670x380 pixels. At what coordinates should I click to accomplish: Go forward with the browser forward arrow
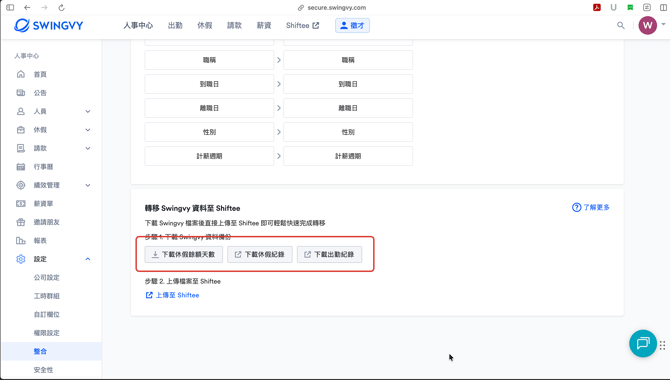[44, 8]
